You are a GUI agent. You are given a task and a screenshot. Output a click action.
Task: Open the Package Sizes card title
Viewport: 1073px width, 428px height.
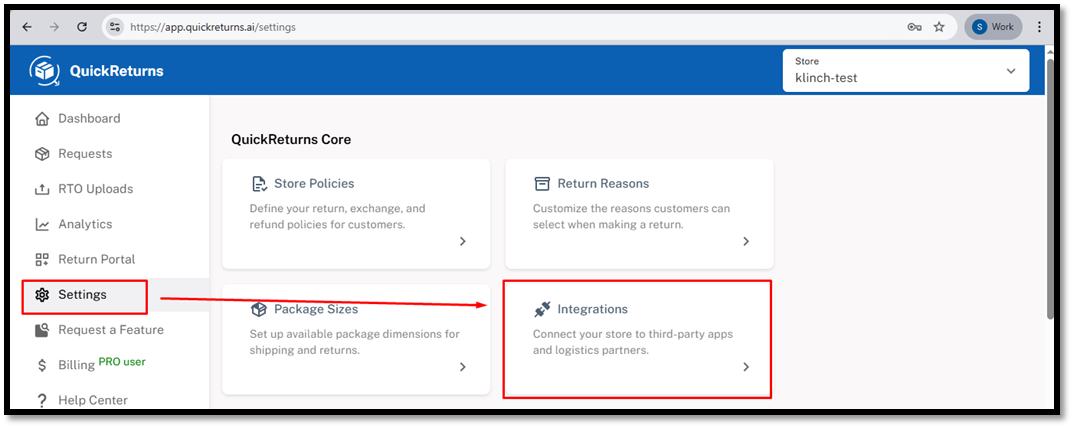(x=316, y=310)
